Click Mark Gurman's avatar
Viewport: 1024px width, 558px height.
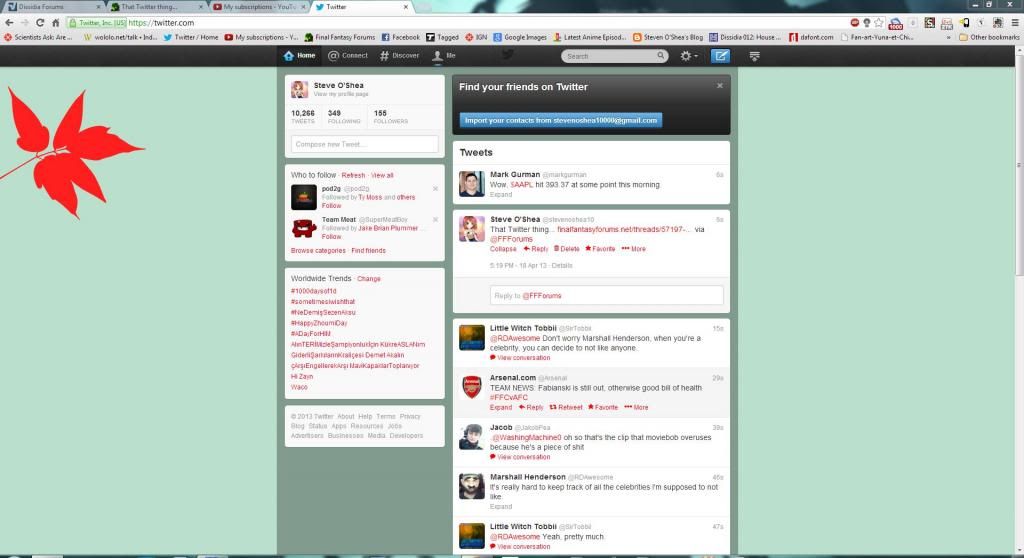click(x=472, y=184)
